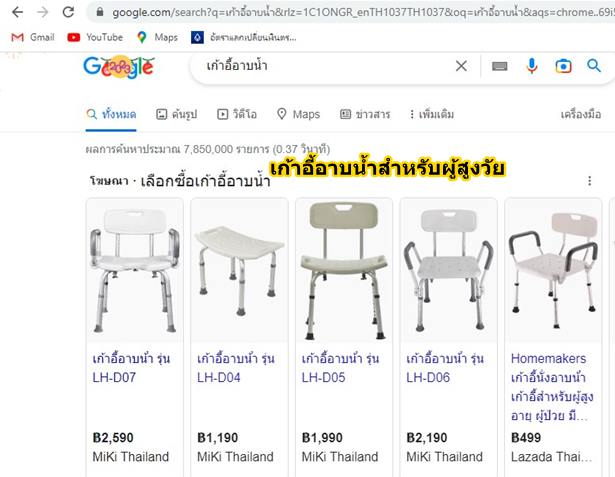Click the LH-D05 chair product image

pyautogui.click(x=344, y=270)
